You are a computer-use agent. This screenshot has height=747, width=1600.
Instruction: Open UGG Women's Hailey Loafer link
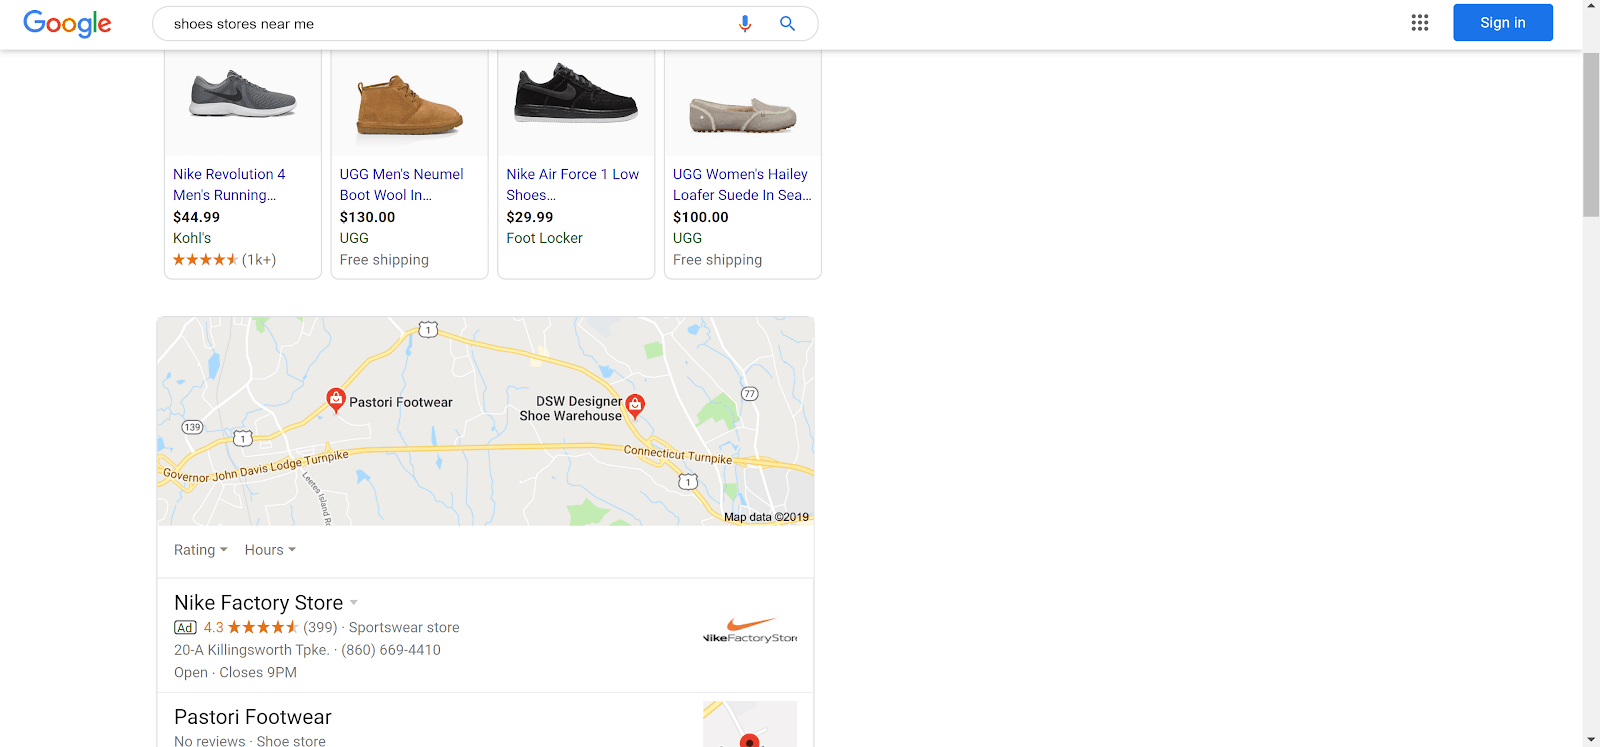742,184
